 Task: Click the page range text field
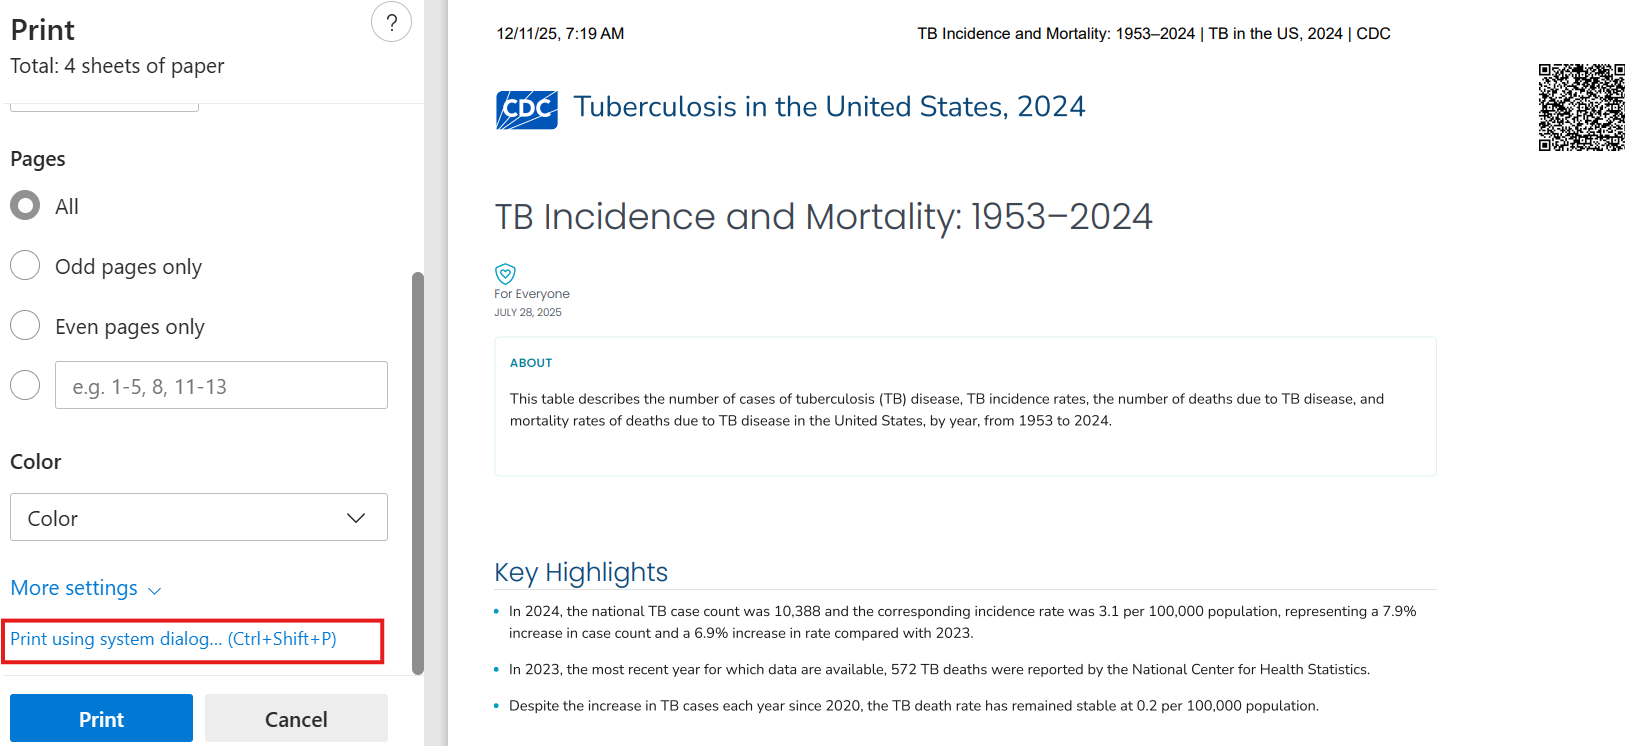(221, 386)
